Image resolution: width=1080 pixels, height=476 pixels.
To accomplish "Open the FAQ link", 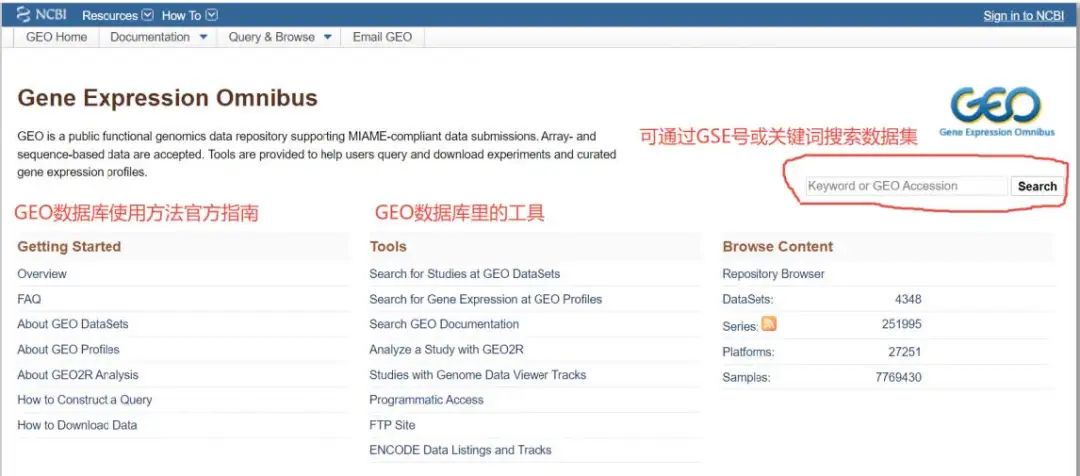I will click(x=29, y=299).
